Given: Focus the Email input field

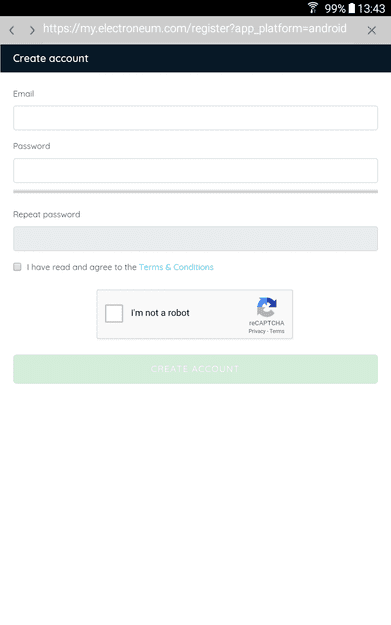Looking at the screenshot, I should pos(195,118).
